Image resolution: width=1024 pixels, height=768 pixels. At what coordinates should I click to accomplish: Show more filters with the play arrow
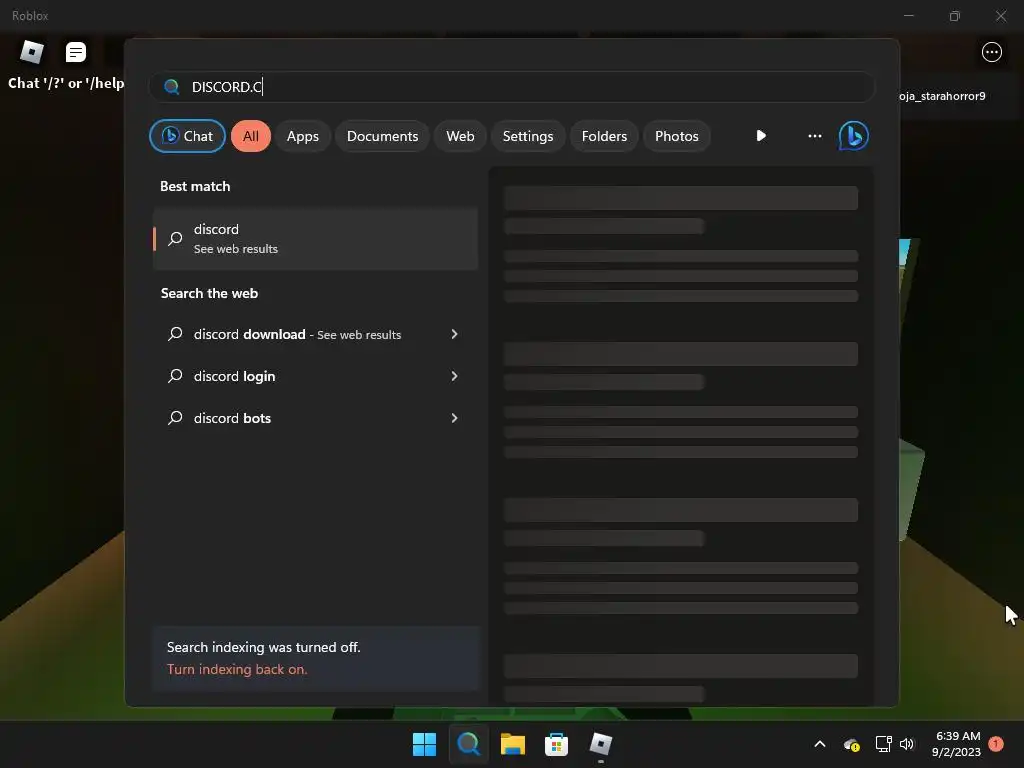[761, 136]
